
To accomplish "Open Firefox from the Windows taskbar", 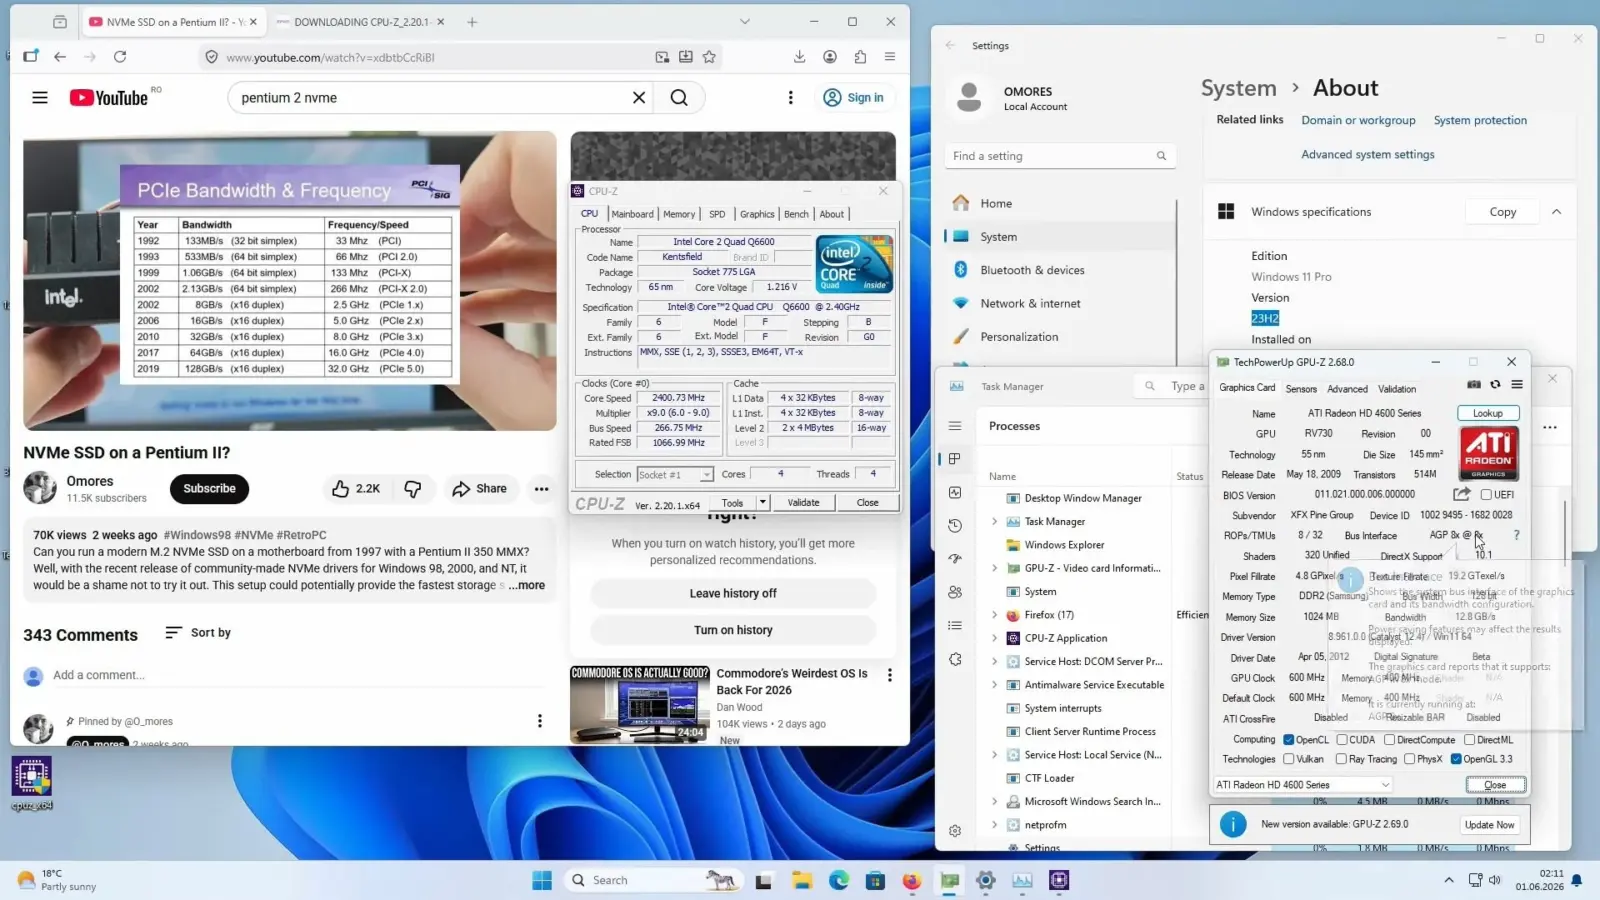I will pyautogui.click(x=912, y=880).
